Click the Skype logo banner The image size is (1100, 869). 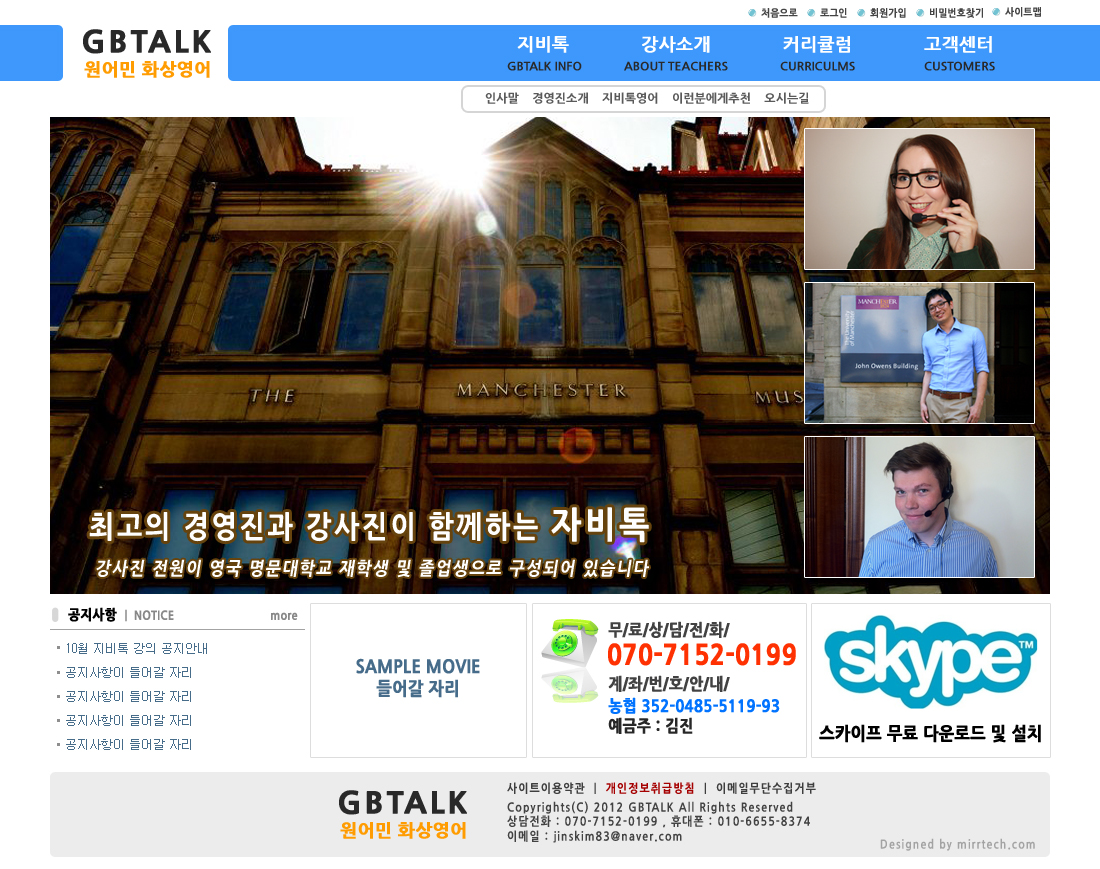point(930,663)
